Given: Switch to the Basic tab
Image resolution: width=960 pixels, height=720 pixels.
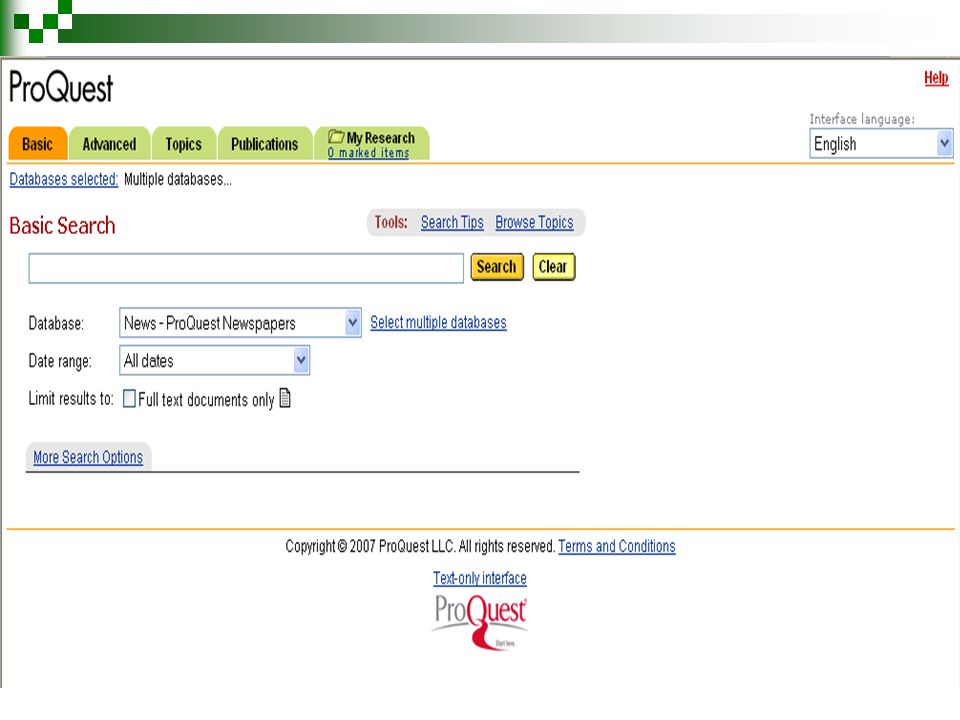Looking at the screenshot, I should 37,144.
